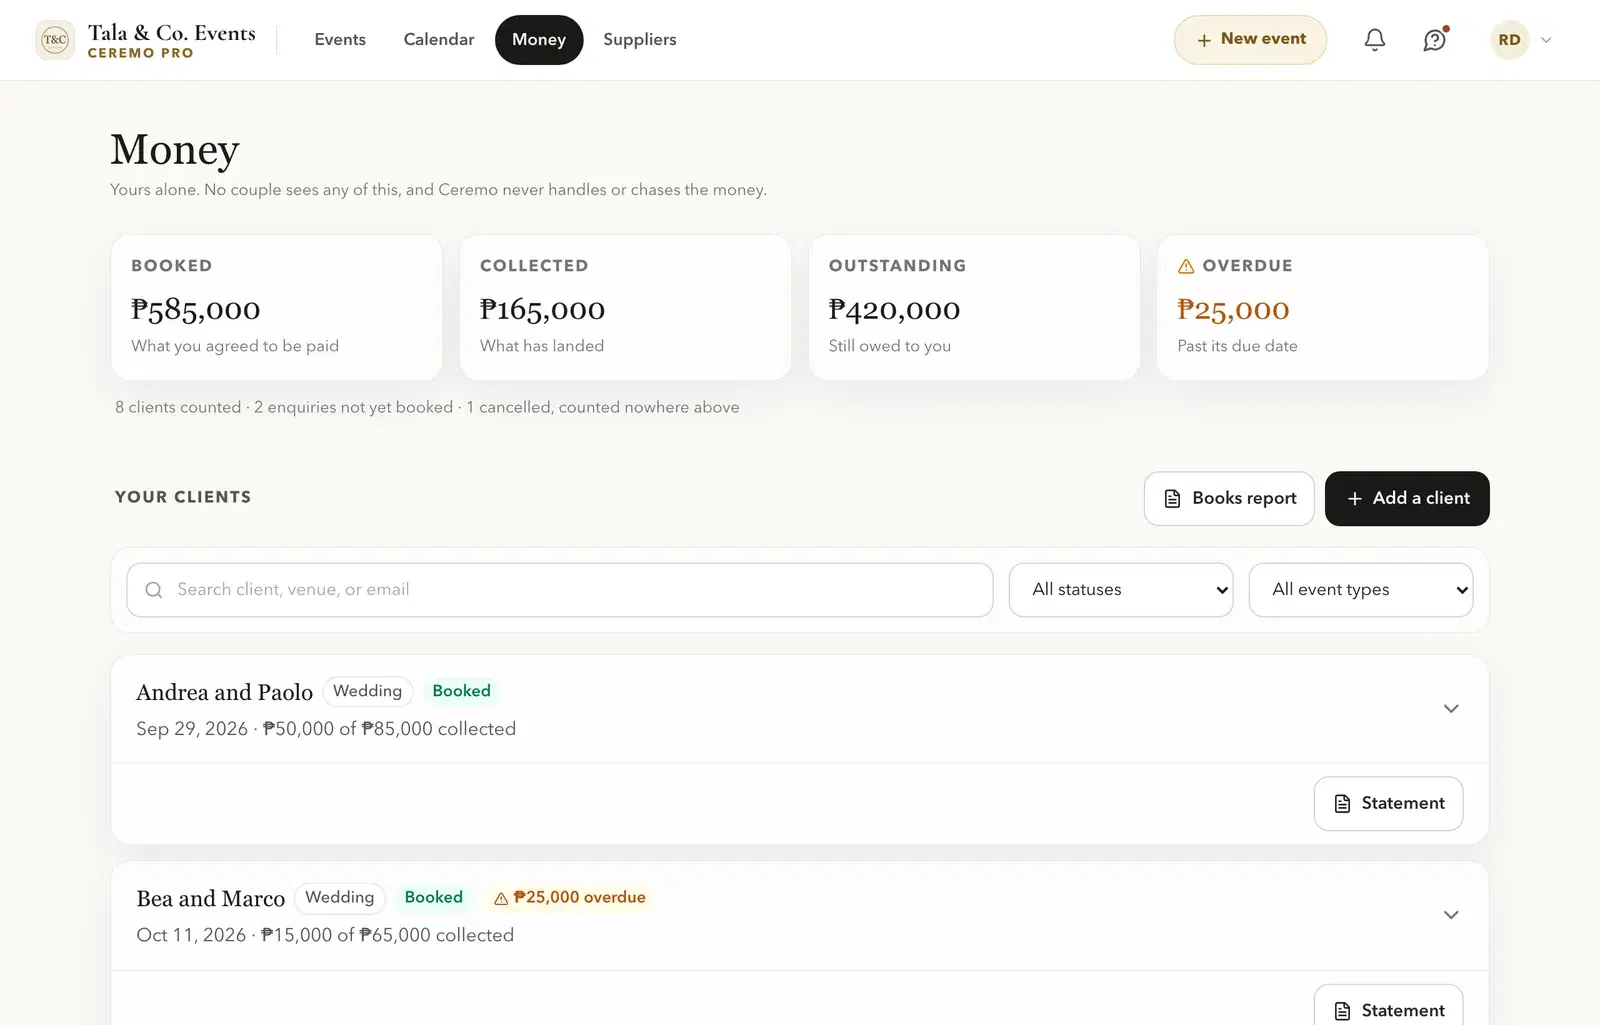The height and width of the screenshot is (1025, 1600).
Task: Open the account menu chevron
Action: [x=1546, y=40]
